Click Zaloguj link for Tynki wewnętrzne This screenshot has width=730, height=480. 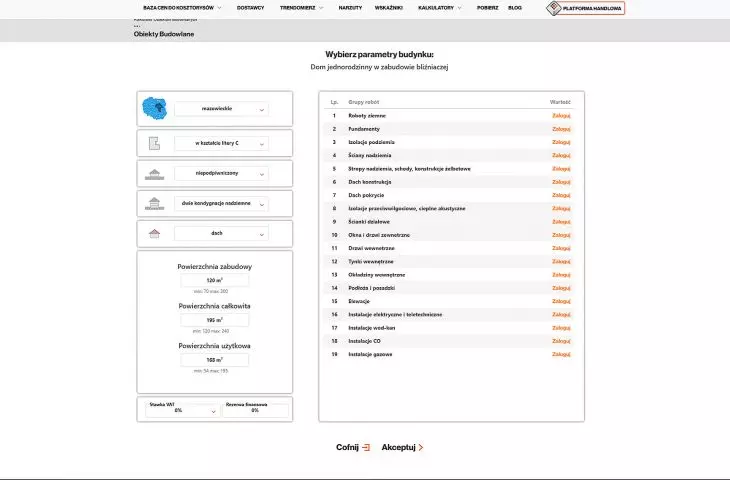[561, 262]
